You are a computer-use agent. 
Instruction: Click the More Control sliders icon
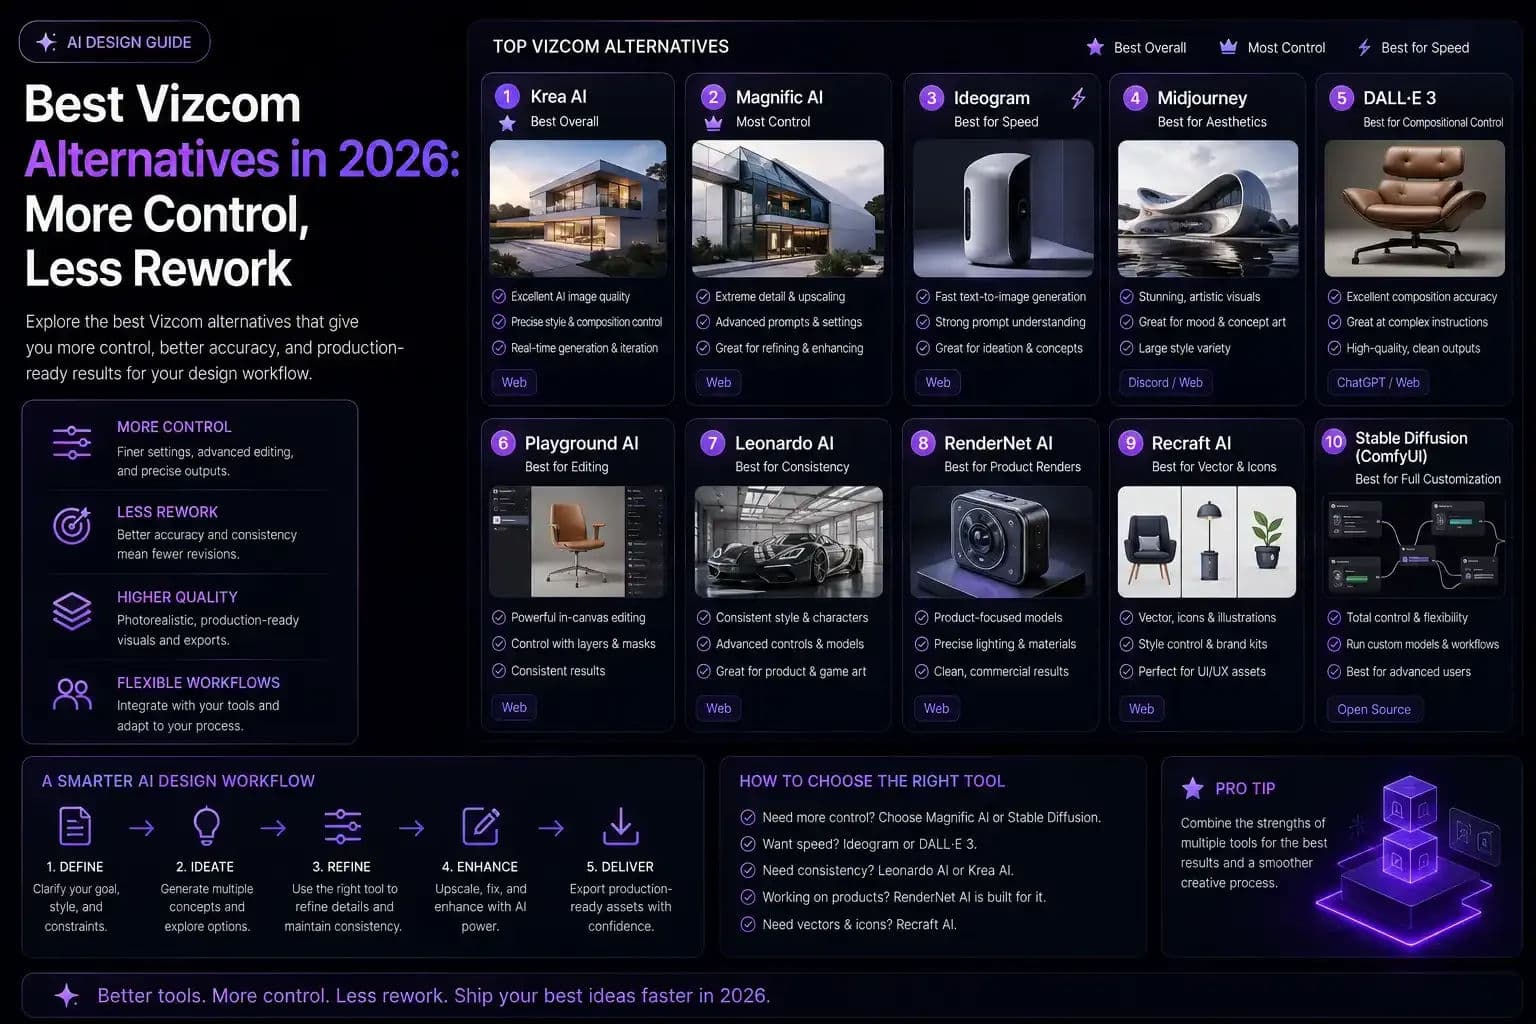tap(72, 442)
